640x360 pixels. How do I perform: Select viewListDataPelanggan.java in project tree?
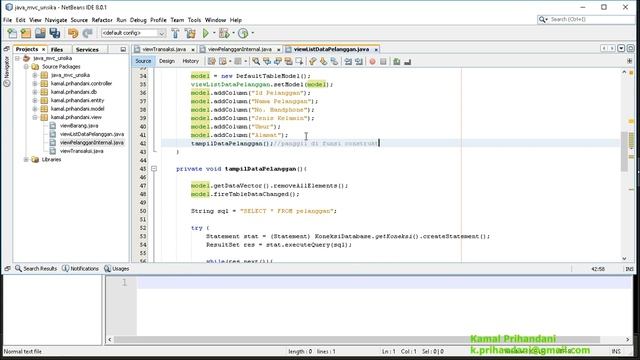92,134
